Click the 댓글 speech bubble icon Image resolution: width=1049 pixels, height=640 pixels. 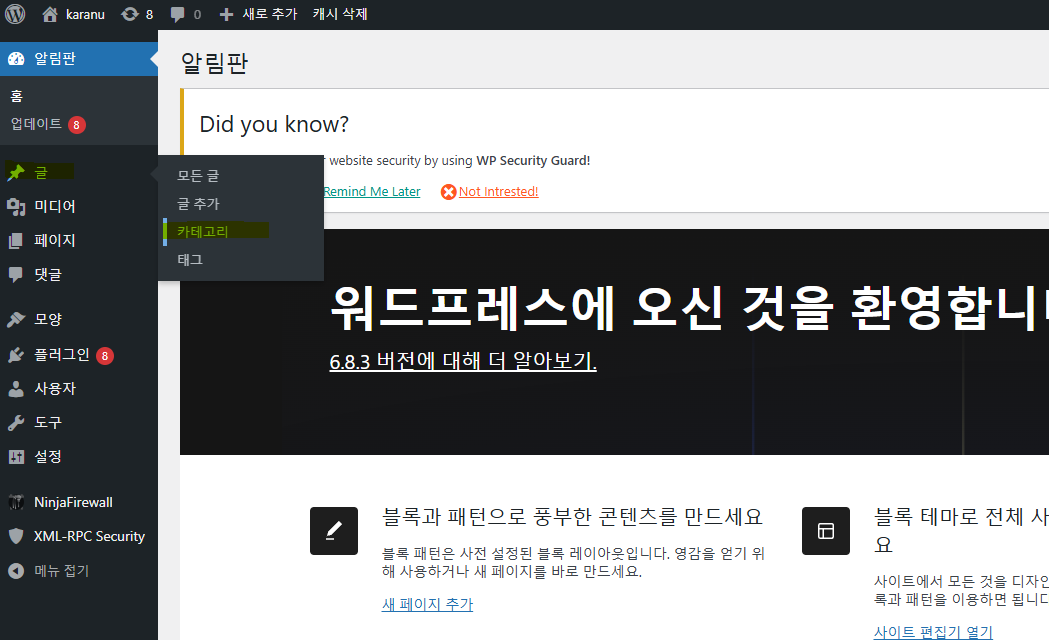pyautogui.click(x=16, y=275)
